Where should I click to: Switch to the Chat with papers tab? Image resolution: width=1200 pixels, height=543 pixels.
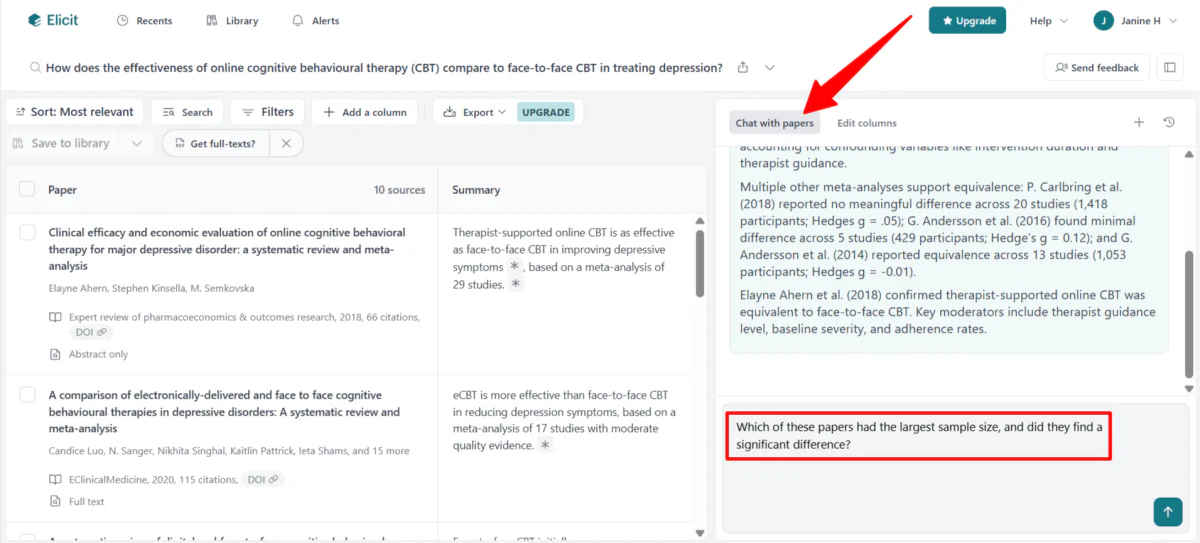click(x=774, y=123)
